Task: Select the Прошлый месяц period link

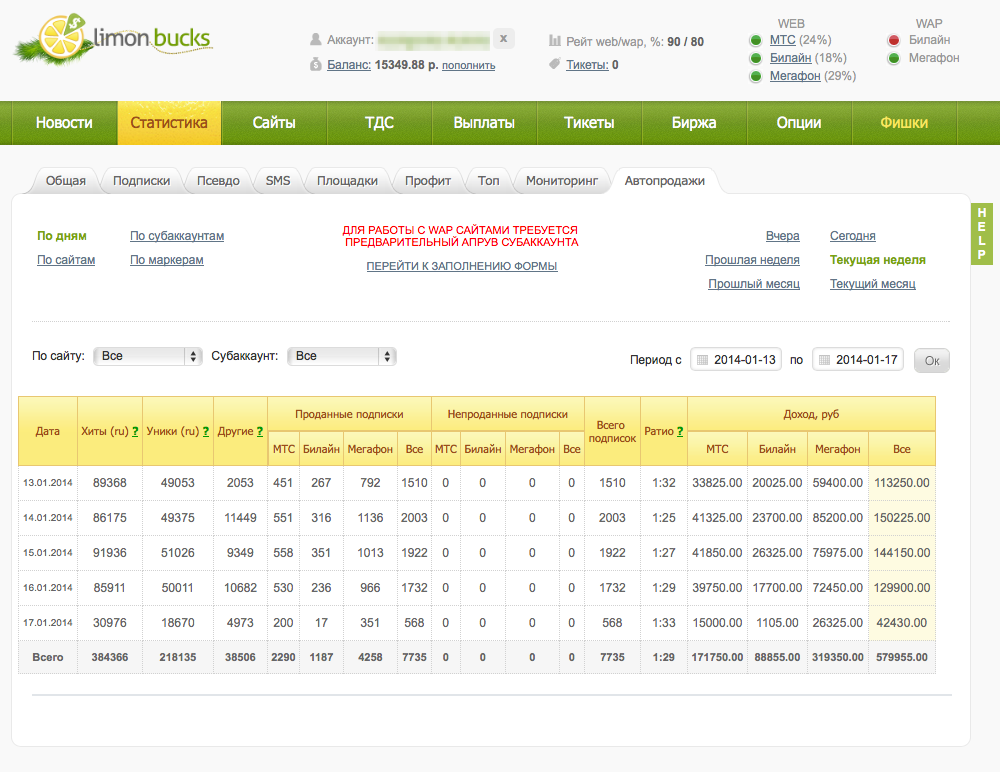Action: tap(753, 284)
